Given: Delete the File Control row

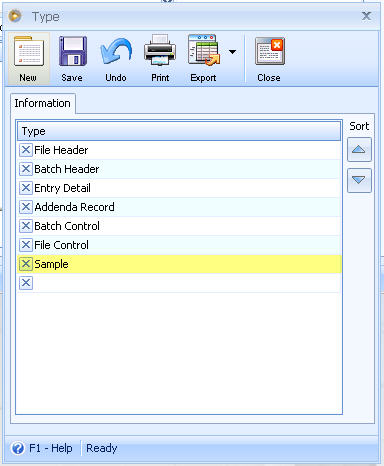Looking at the screenshot, I should click(26, 245).
